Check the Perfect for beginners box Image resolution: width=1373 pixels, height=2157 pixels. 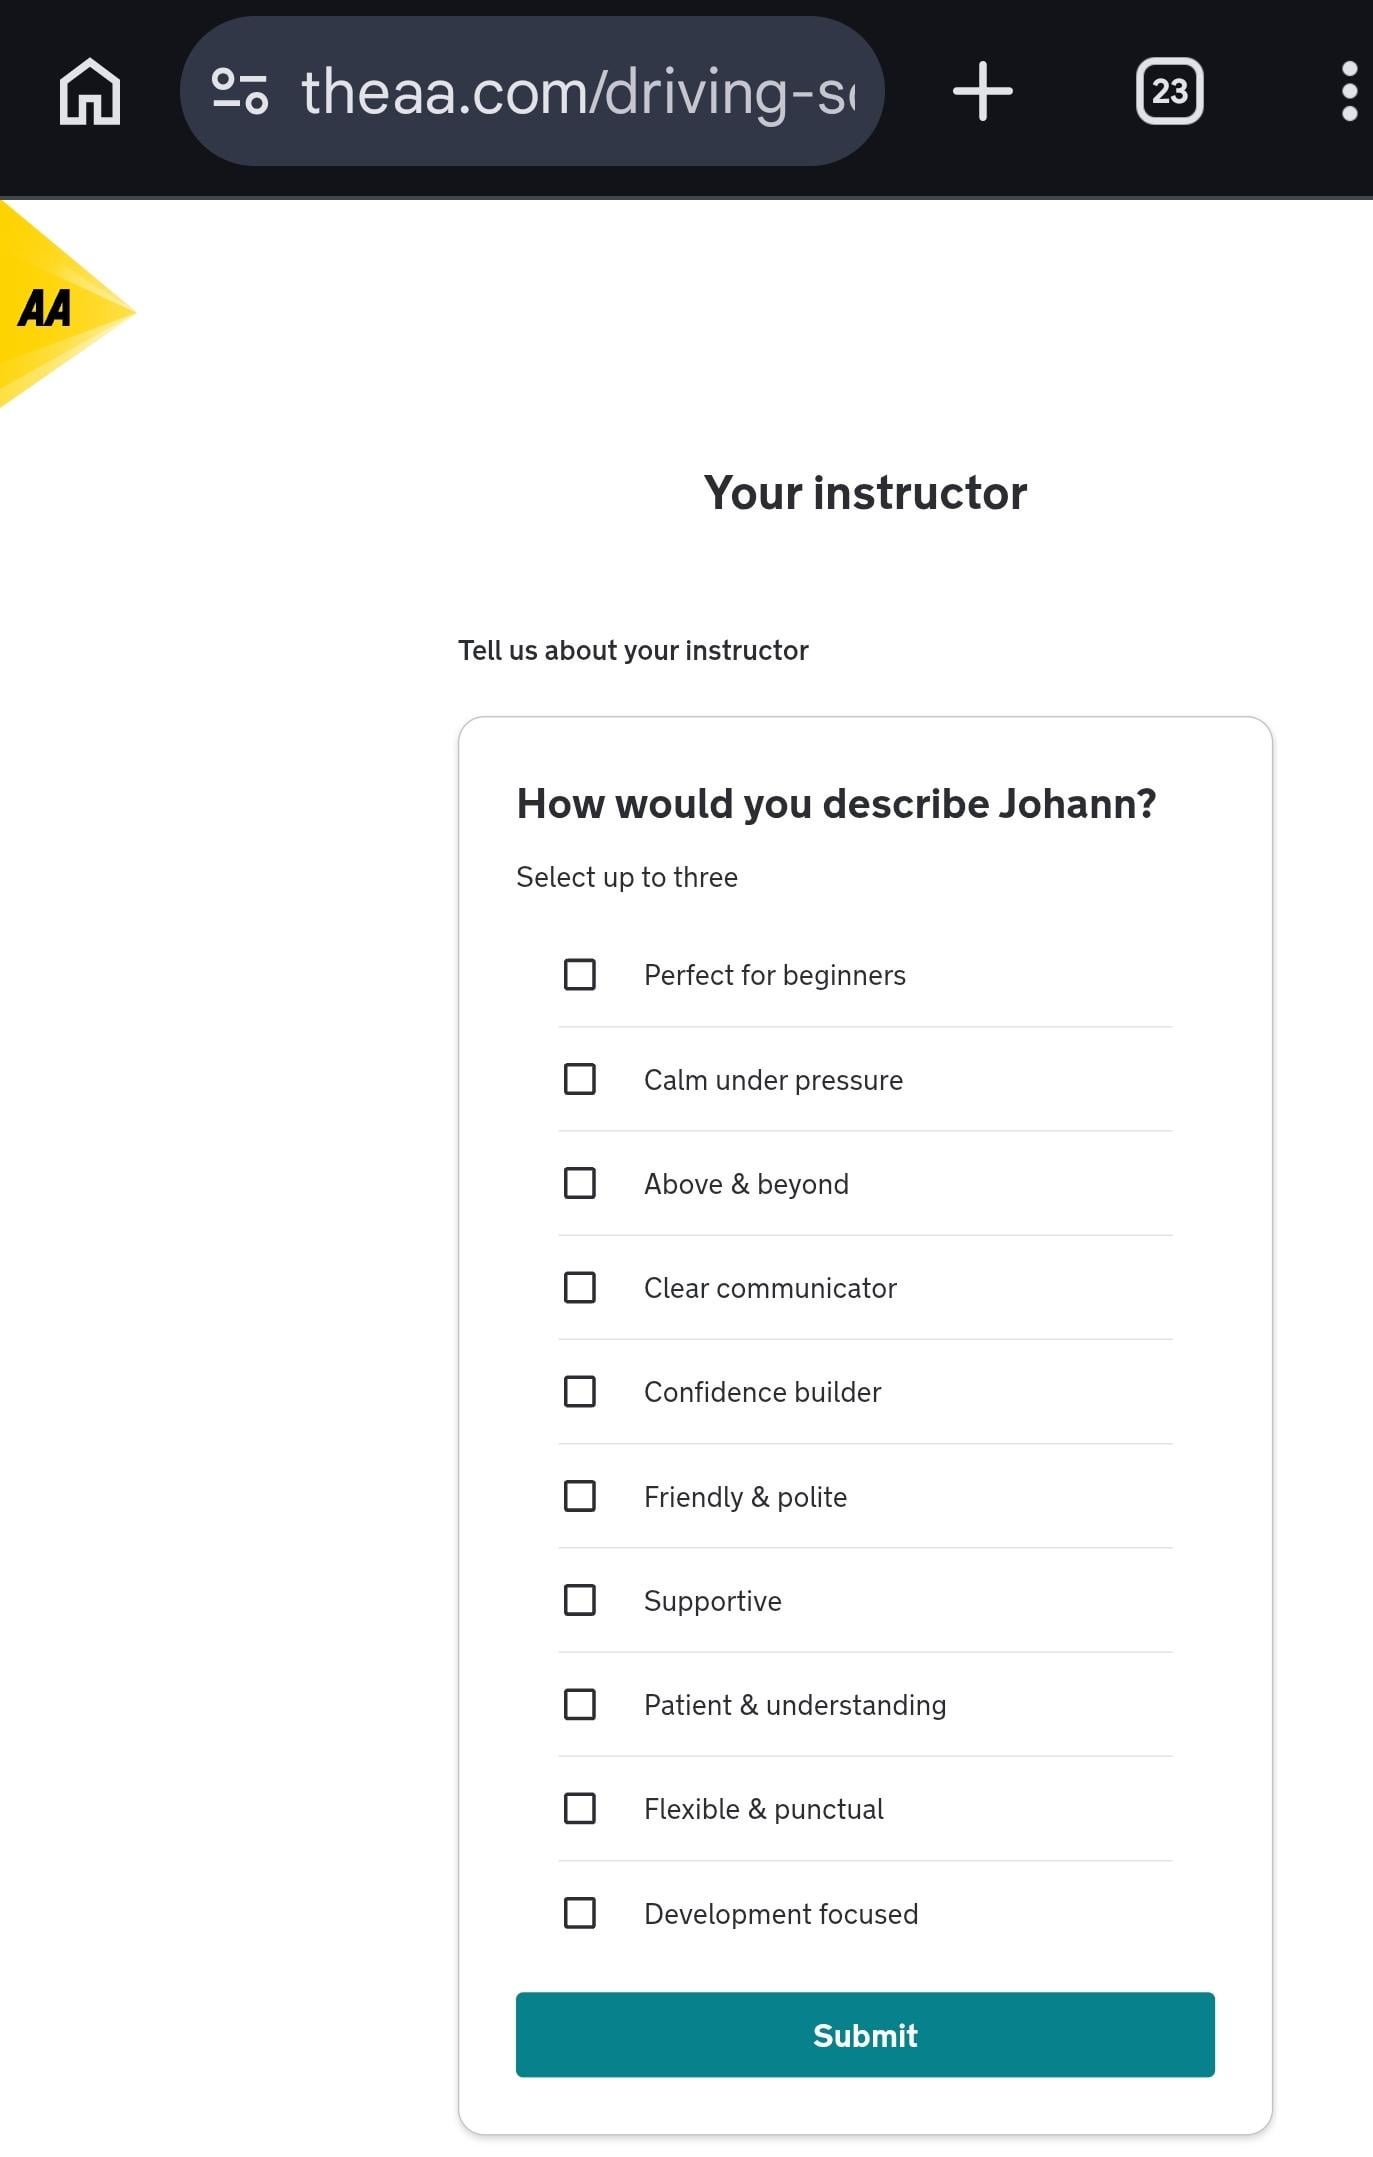(x=580, y=974)
